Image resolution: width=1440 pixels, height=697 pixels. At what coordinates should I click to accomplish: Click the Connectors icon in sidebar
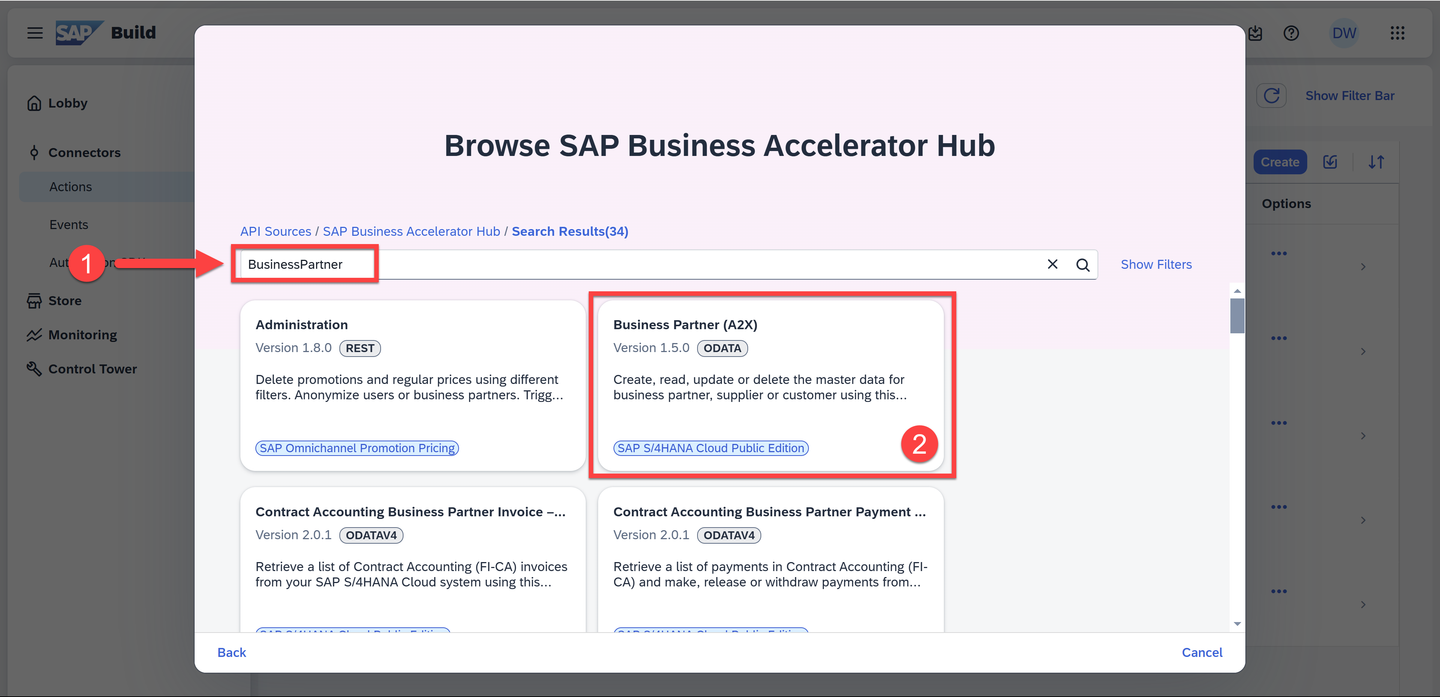pyautogui.click(x=35, y=153)
